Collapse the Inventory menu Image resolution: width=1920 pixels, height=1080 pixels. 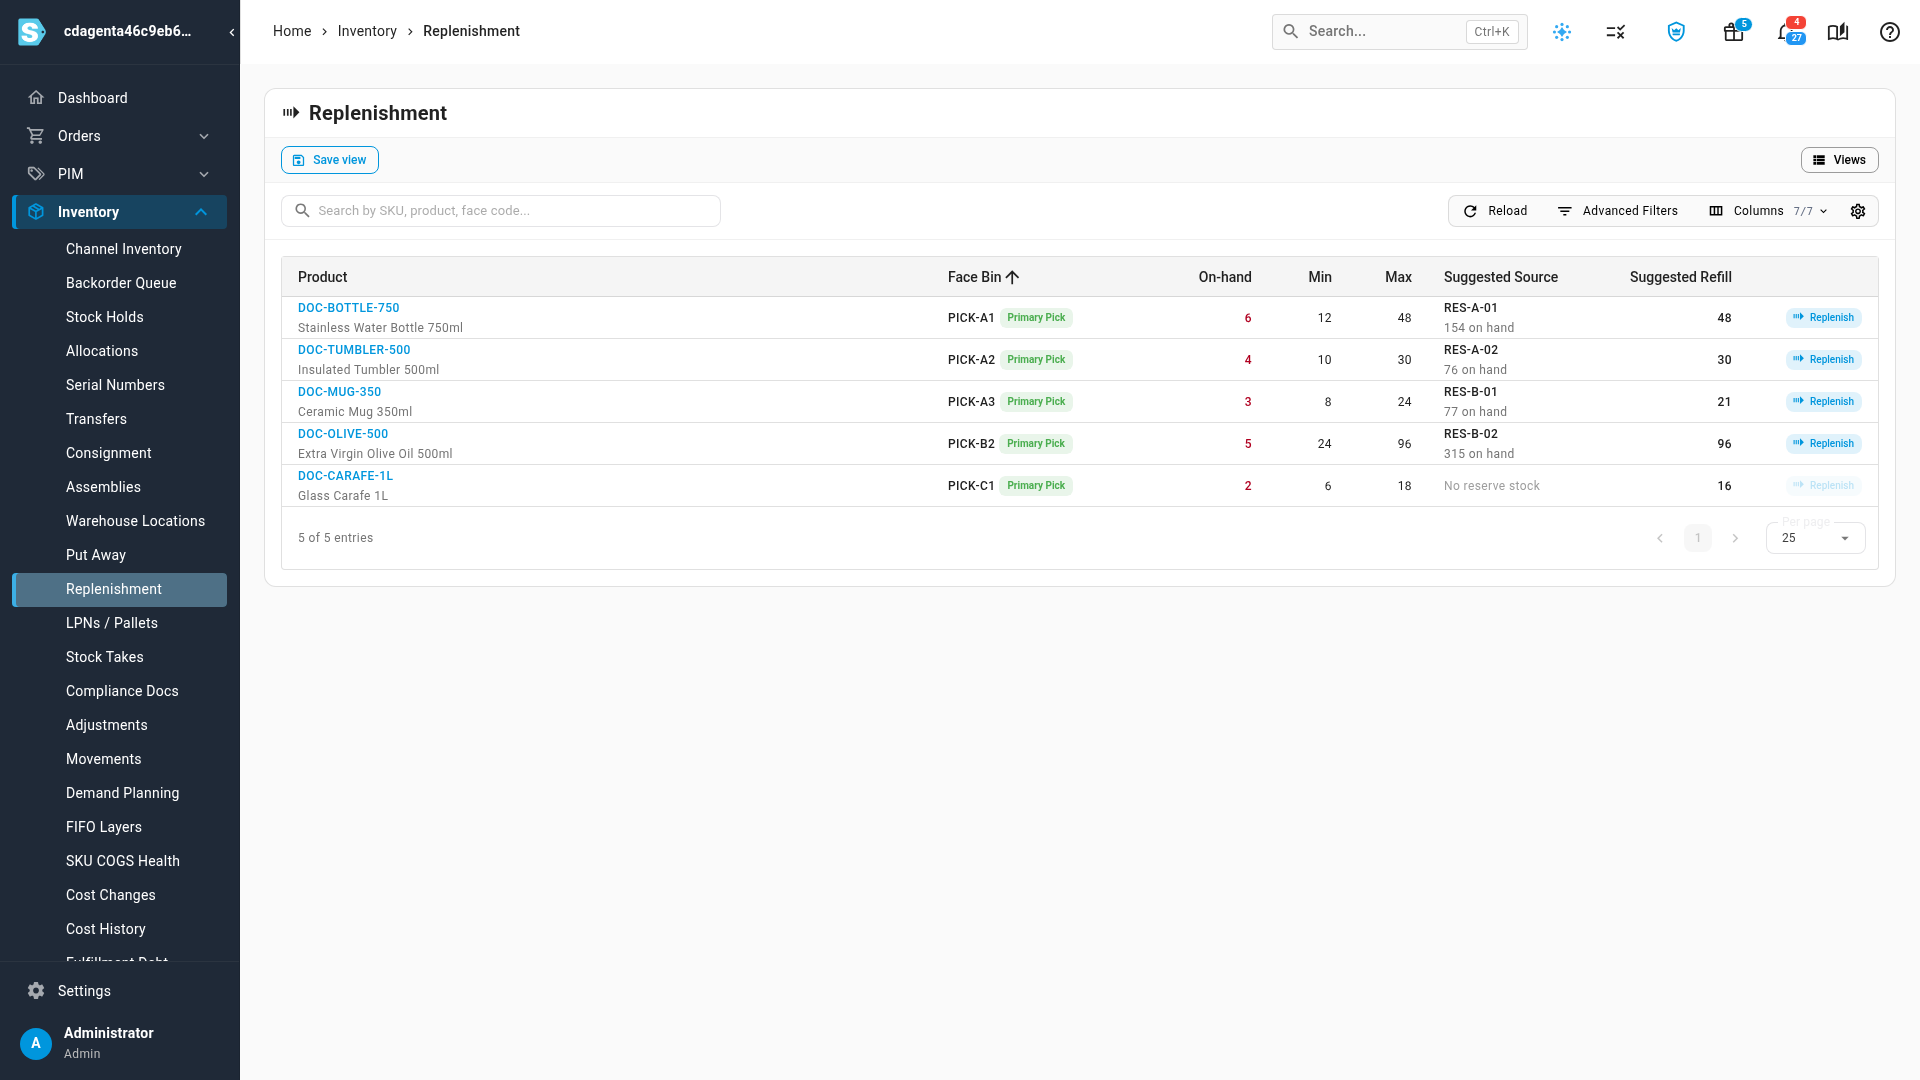pyautogui.click(x=120, y=212)
